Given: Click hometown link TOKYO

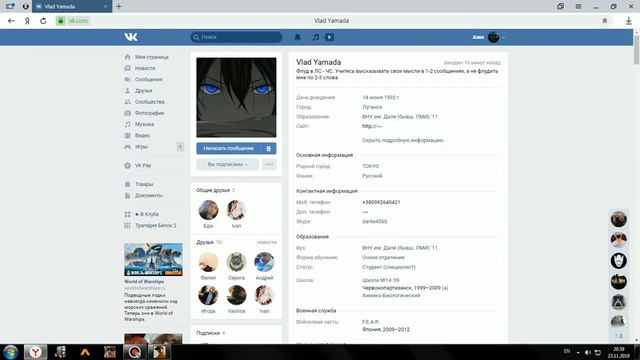Looking at the screenshot, I should click(x=371, y=166).
